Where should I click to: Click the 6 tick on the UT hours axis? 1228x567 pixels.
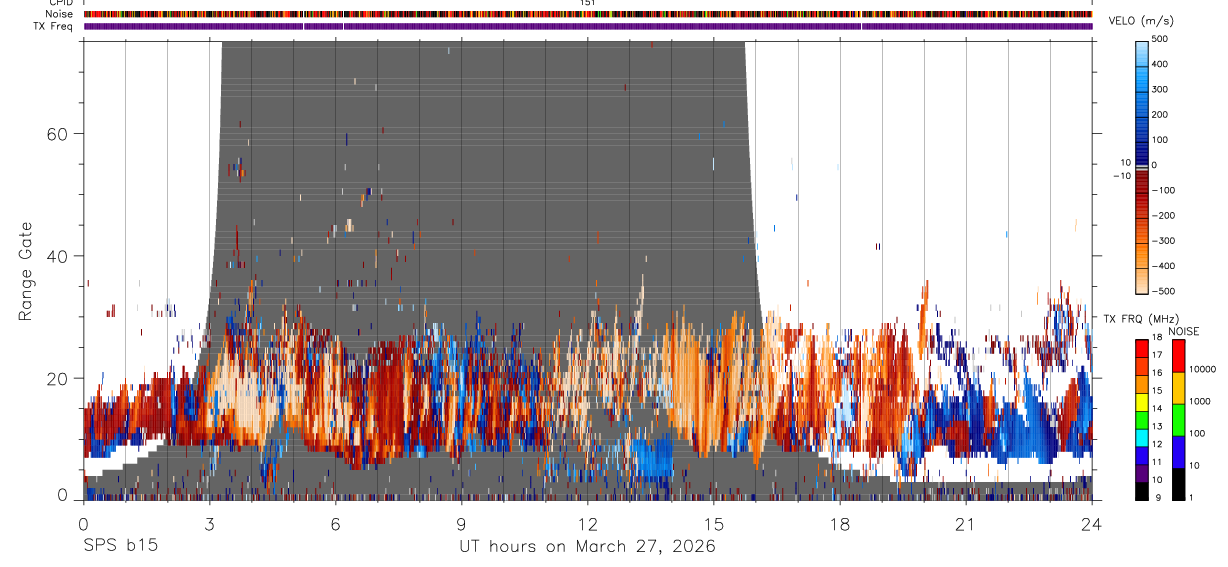(335, 523)
